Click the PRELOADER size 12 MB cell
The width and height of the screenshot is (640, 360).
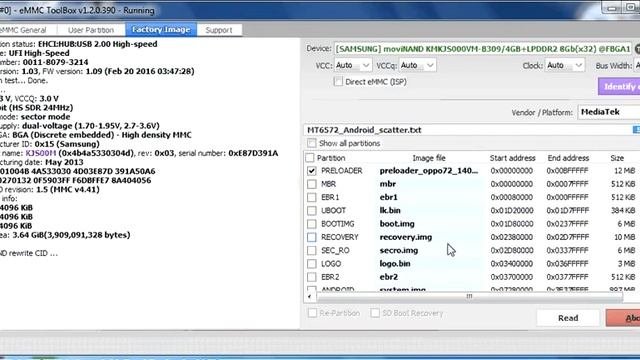coord(624,171)
